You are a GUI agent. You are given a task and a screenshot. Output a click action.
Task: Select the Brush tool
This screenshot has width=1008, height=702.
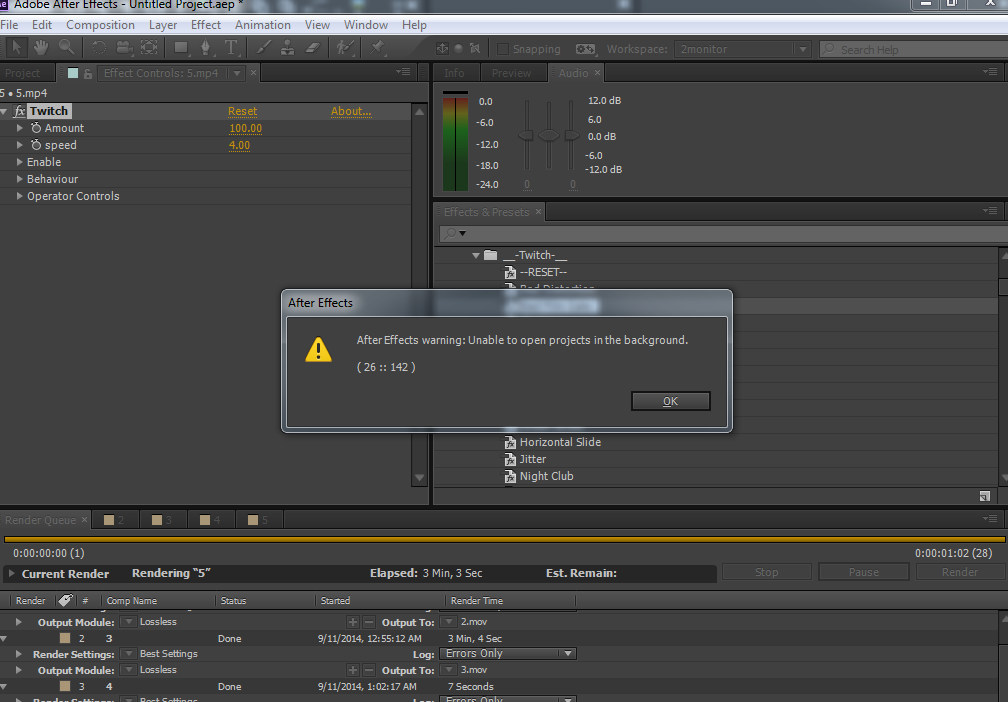pos(264,48)
